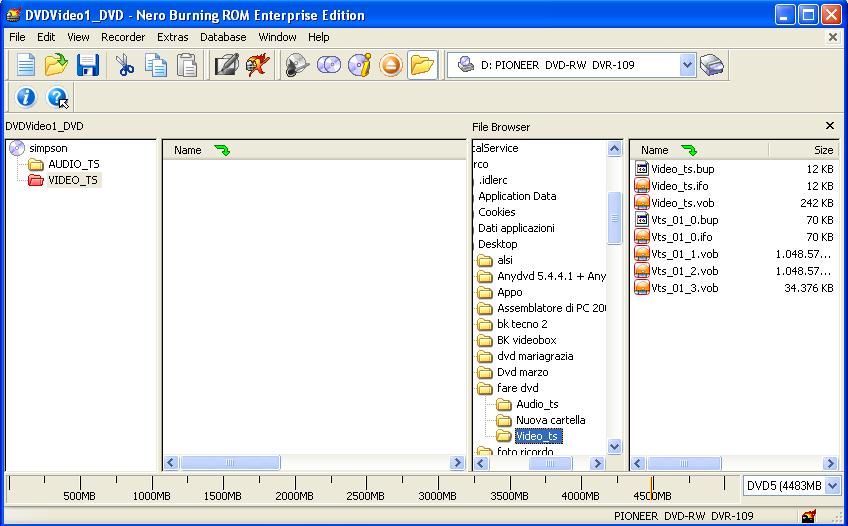The image size is (848, 526).
Task: Open the File menu
Action: [17, 37]
